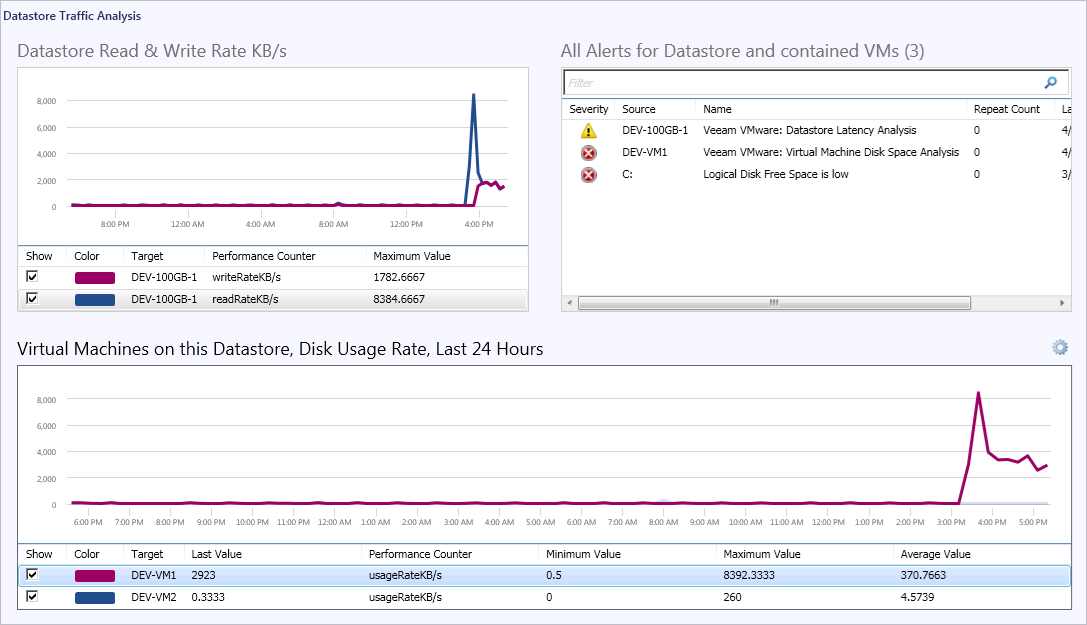
Task: Sort alerts by Repeat Count column
Action: coord(1006,109)
